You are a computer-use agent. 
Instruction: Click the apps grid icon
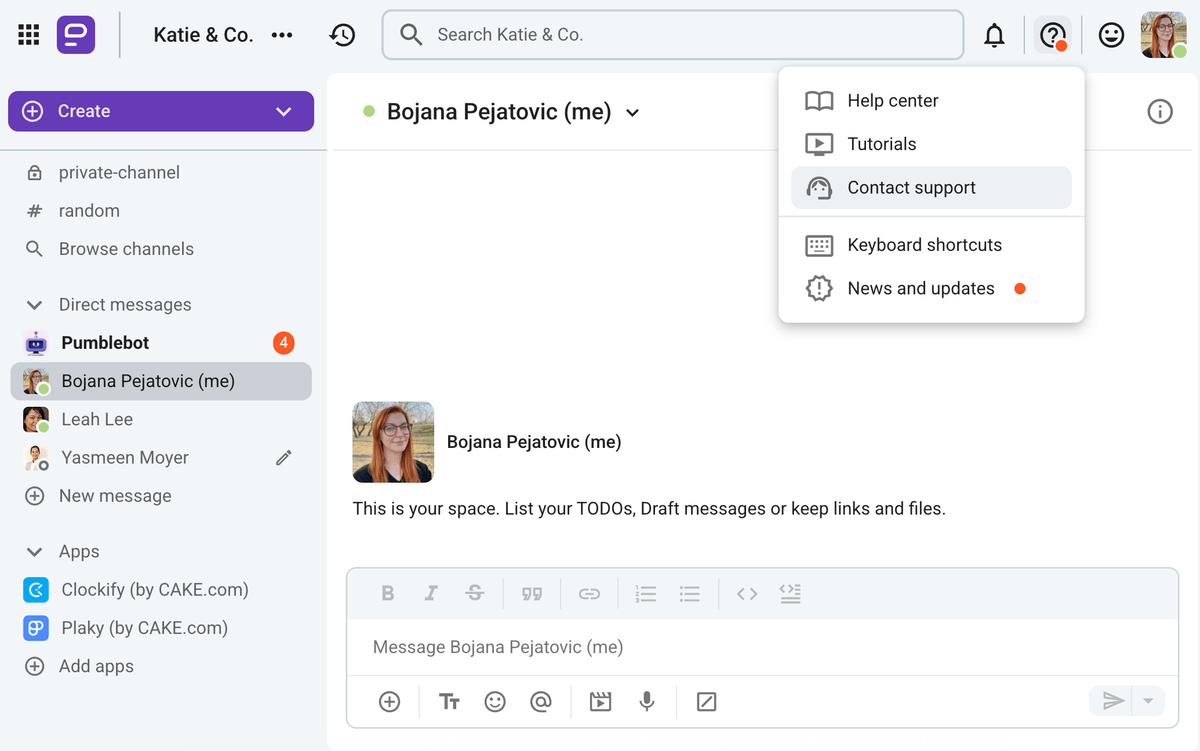pyautogui.click(x=29, y=35)
